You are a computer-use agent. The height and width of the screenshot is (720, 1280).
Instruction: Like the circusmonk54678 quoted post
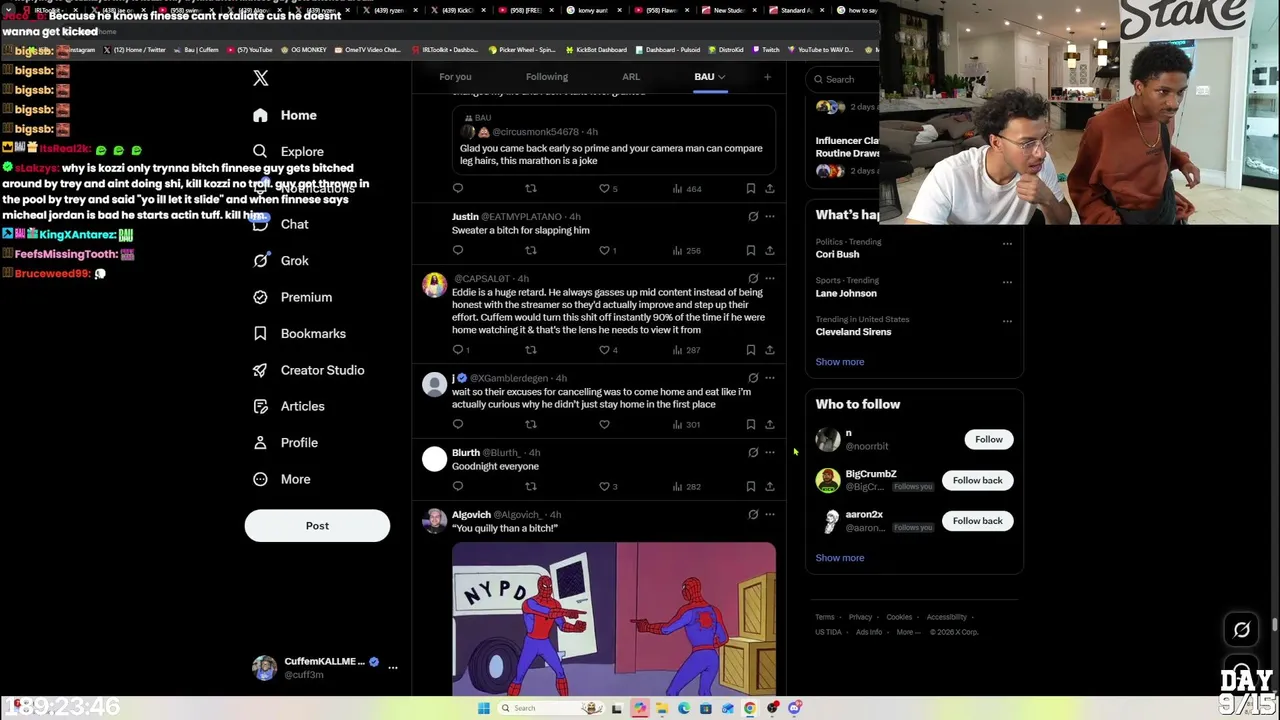[604, 188]
